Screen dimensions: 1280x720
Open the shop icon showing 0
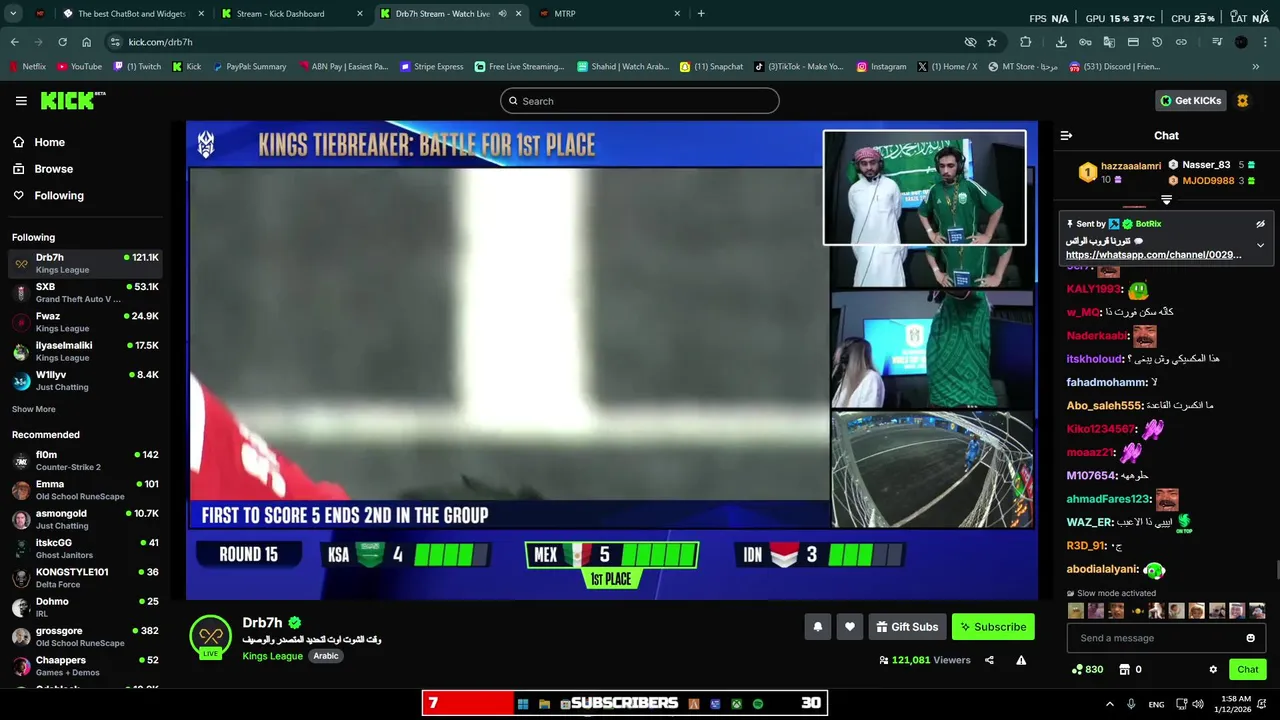click(1130, 670)
